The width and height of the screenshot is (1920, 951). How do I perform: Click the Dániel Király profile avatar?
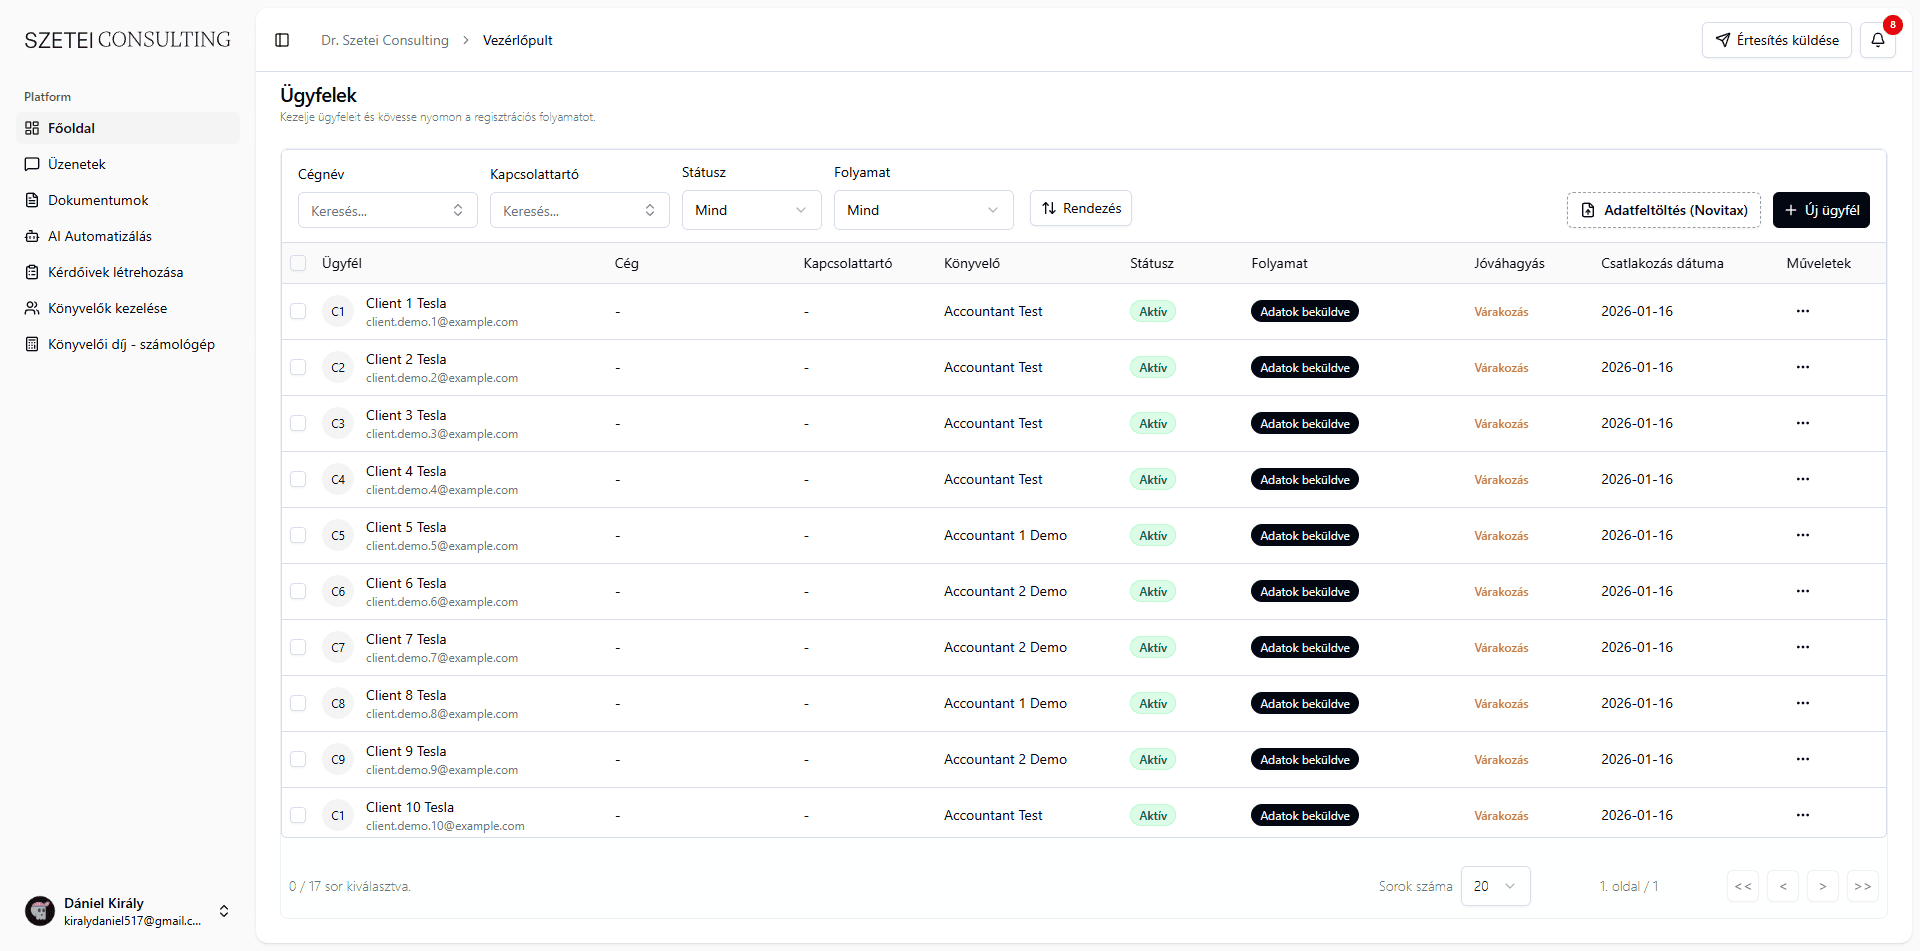tap(40, 911)
